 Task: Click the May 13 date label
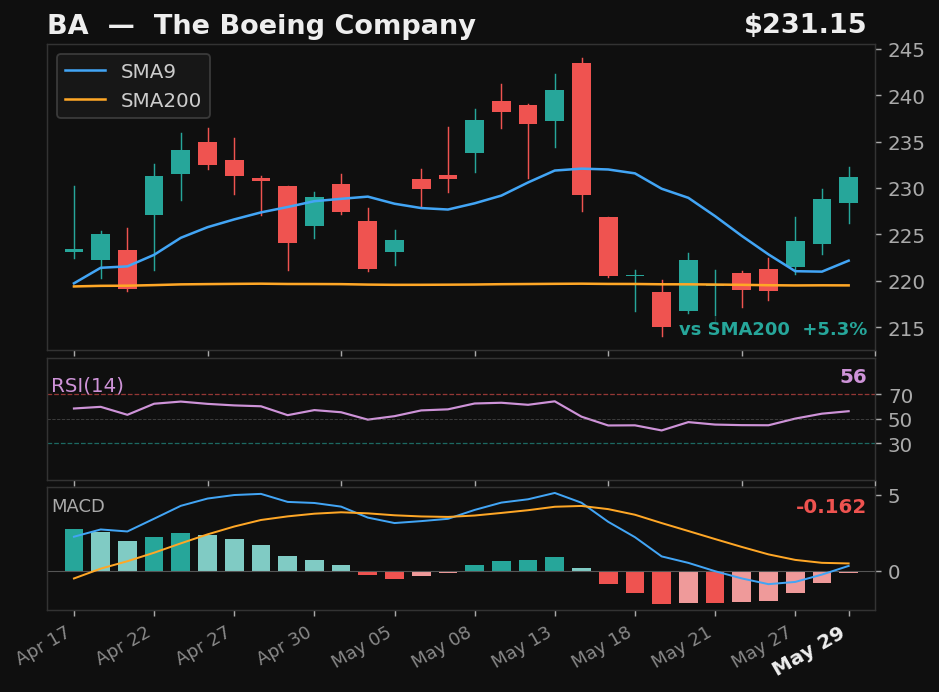coord(521,647)
